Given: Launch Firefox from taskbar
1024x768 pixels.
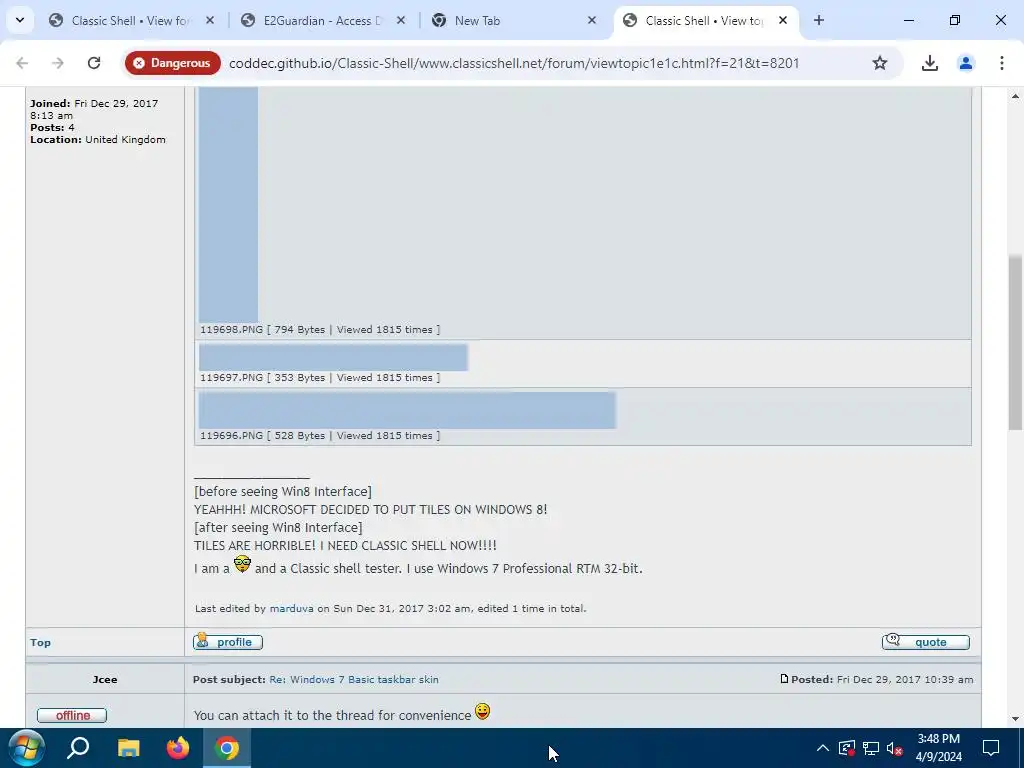Looking at the screenshot, I should coord(178,748).
